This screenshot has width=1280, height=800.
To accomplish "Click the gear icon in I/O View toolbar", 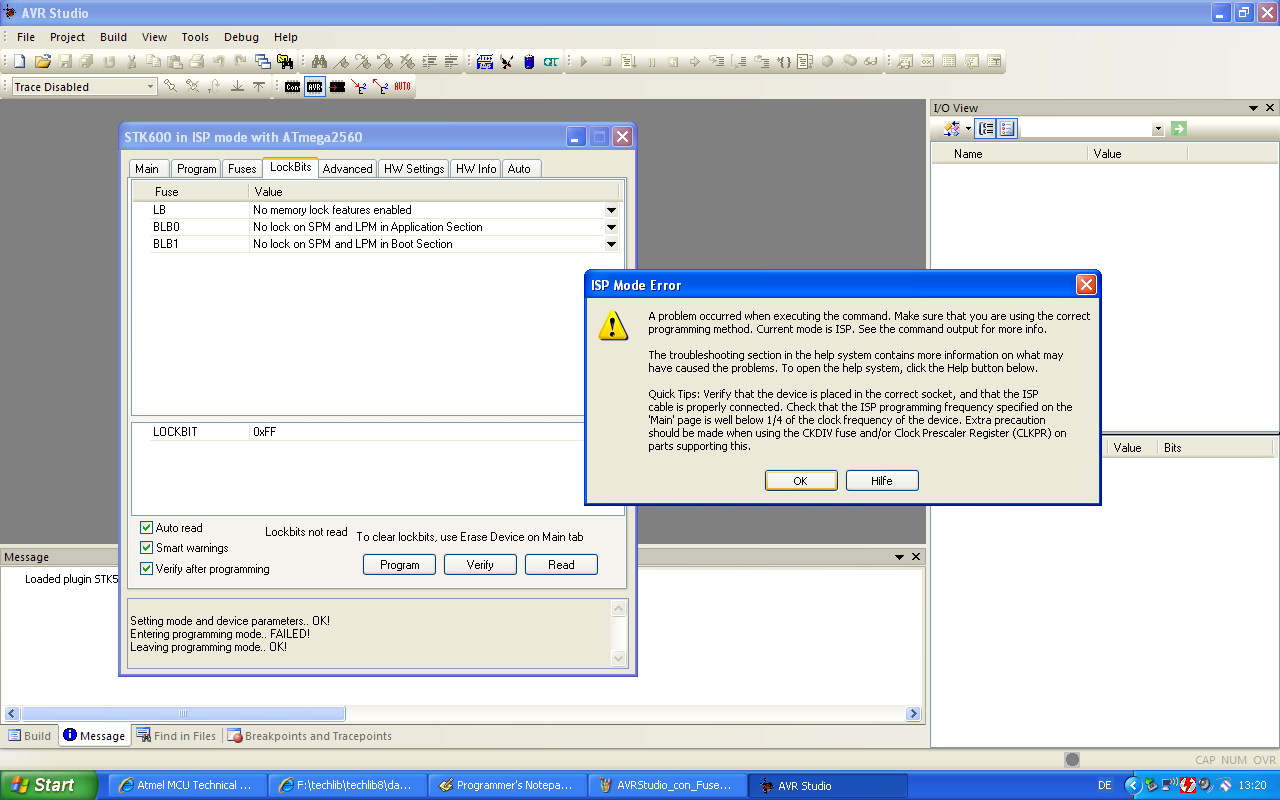I will (x=951, y=129).
